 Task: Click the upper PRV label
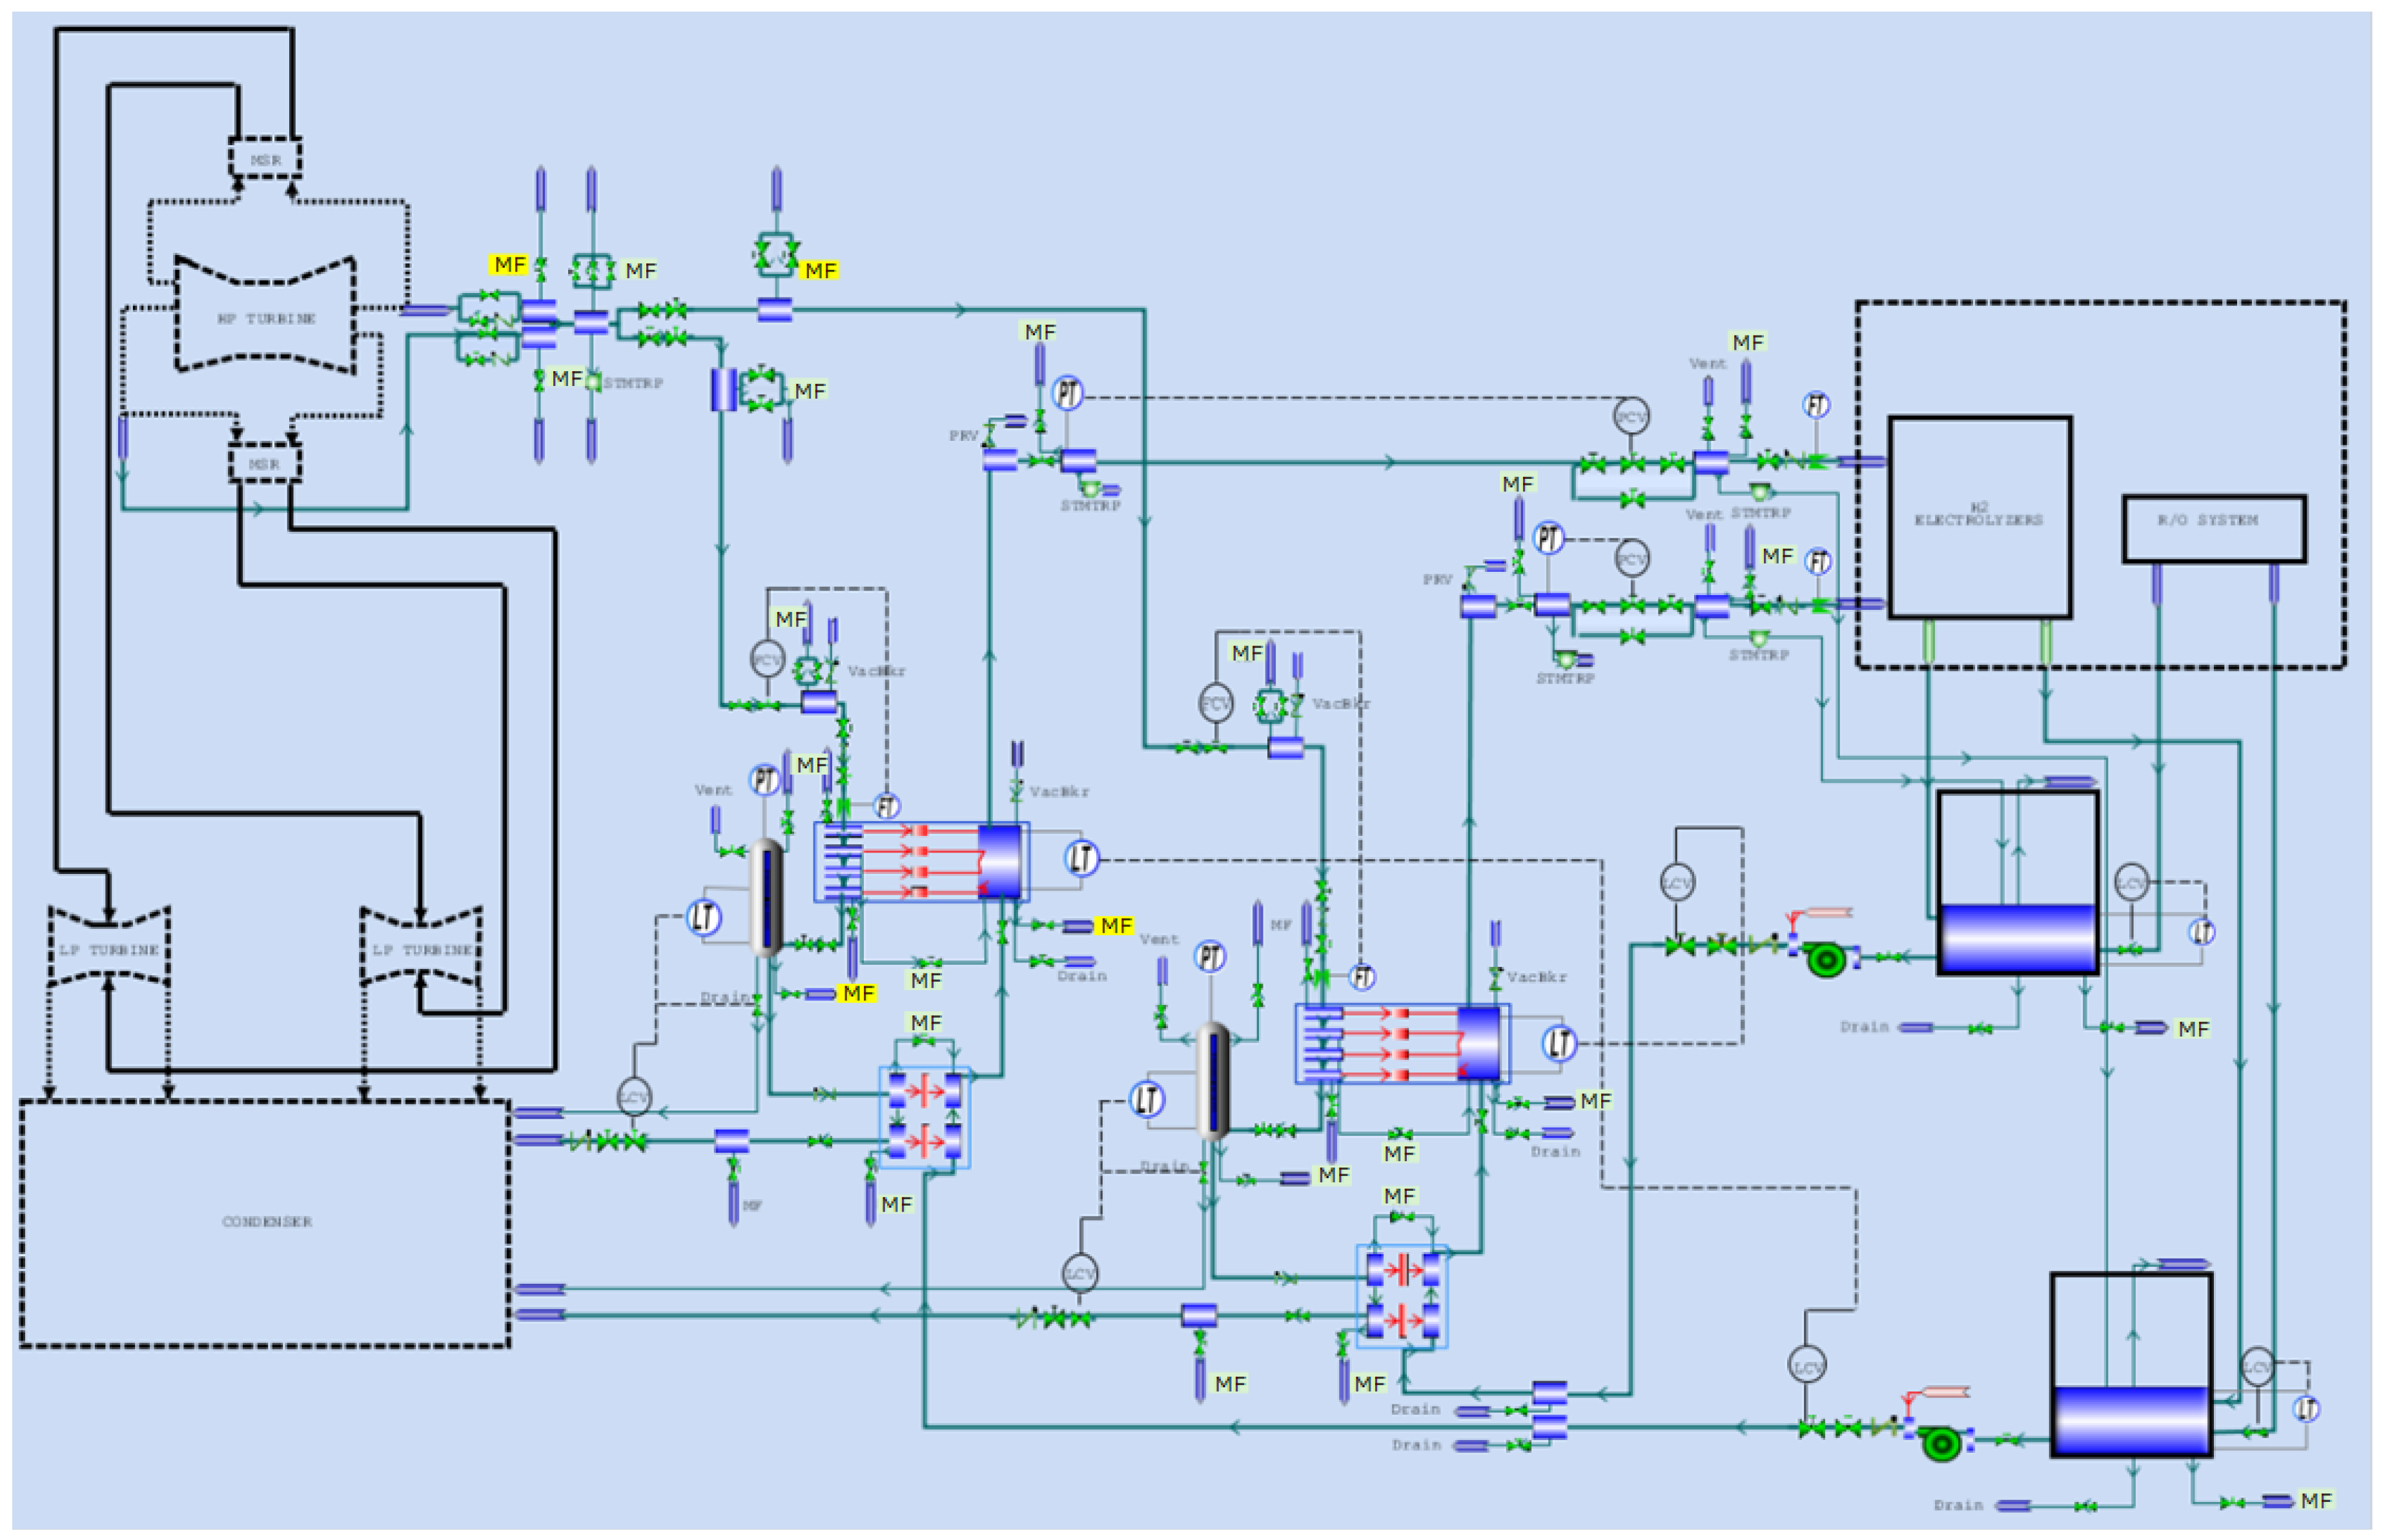(963, 436)
